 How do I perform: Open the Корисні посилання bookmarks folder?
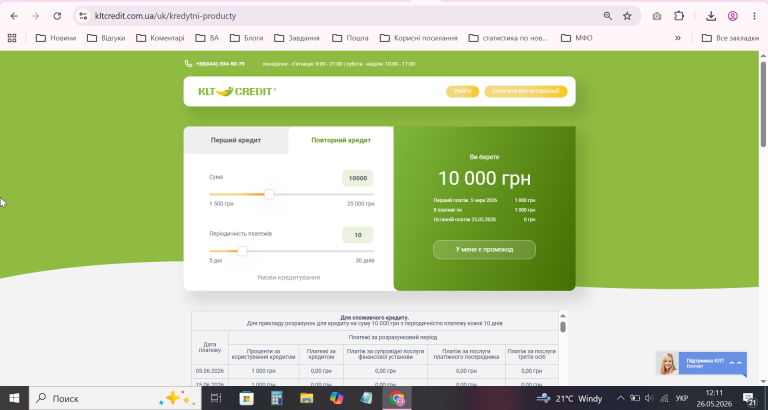click(x=419, y=38)
